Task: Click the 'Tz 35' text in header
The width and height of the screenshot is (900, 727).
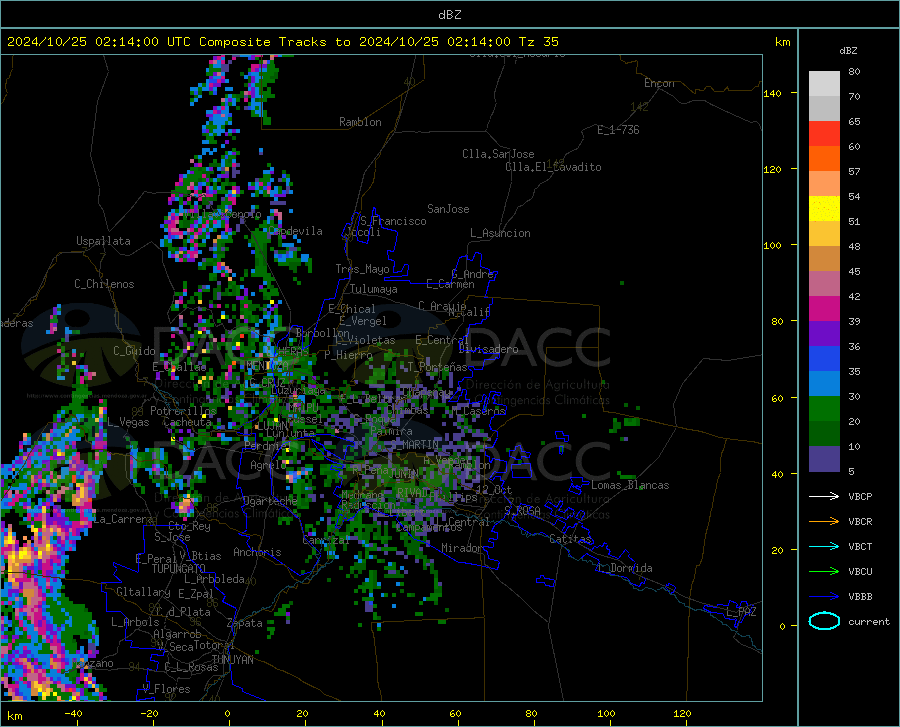Action: click(x=538, y=42)
